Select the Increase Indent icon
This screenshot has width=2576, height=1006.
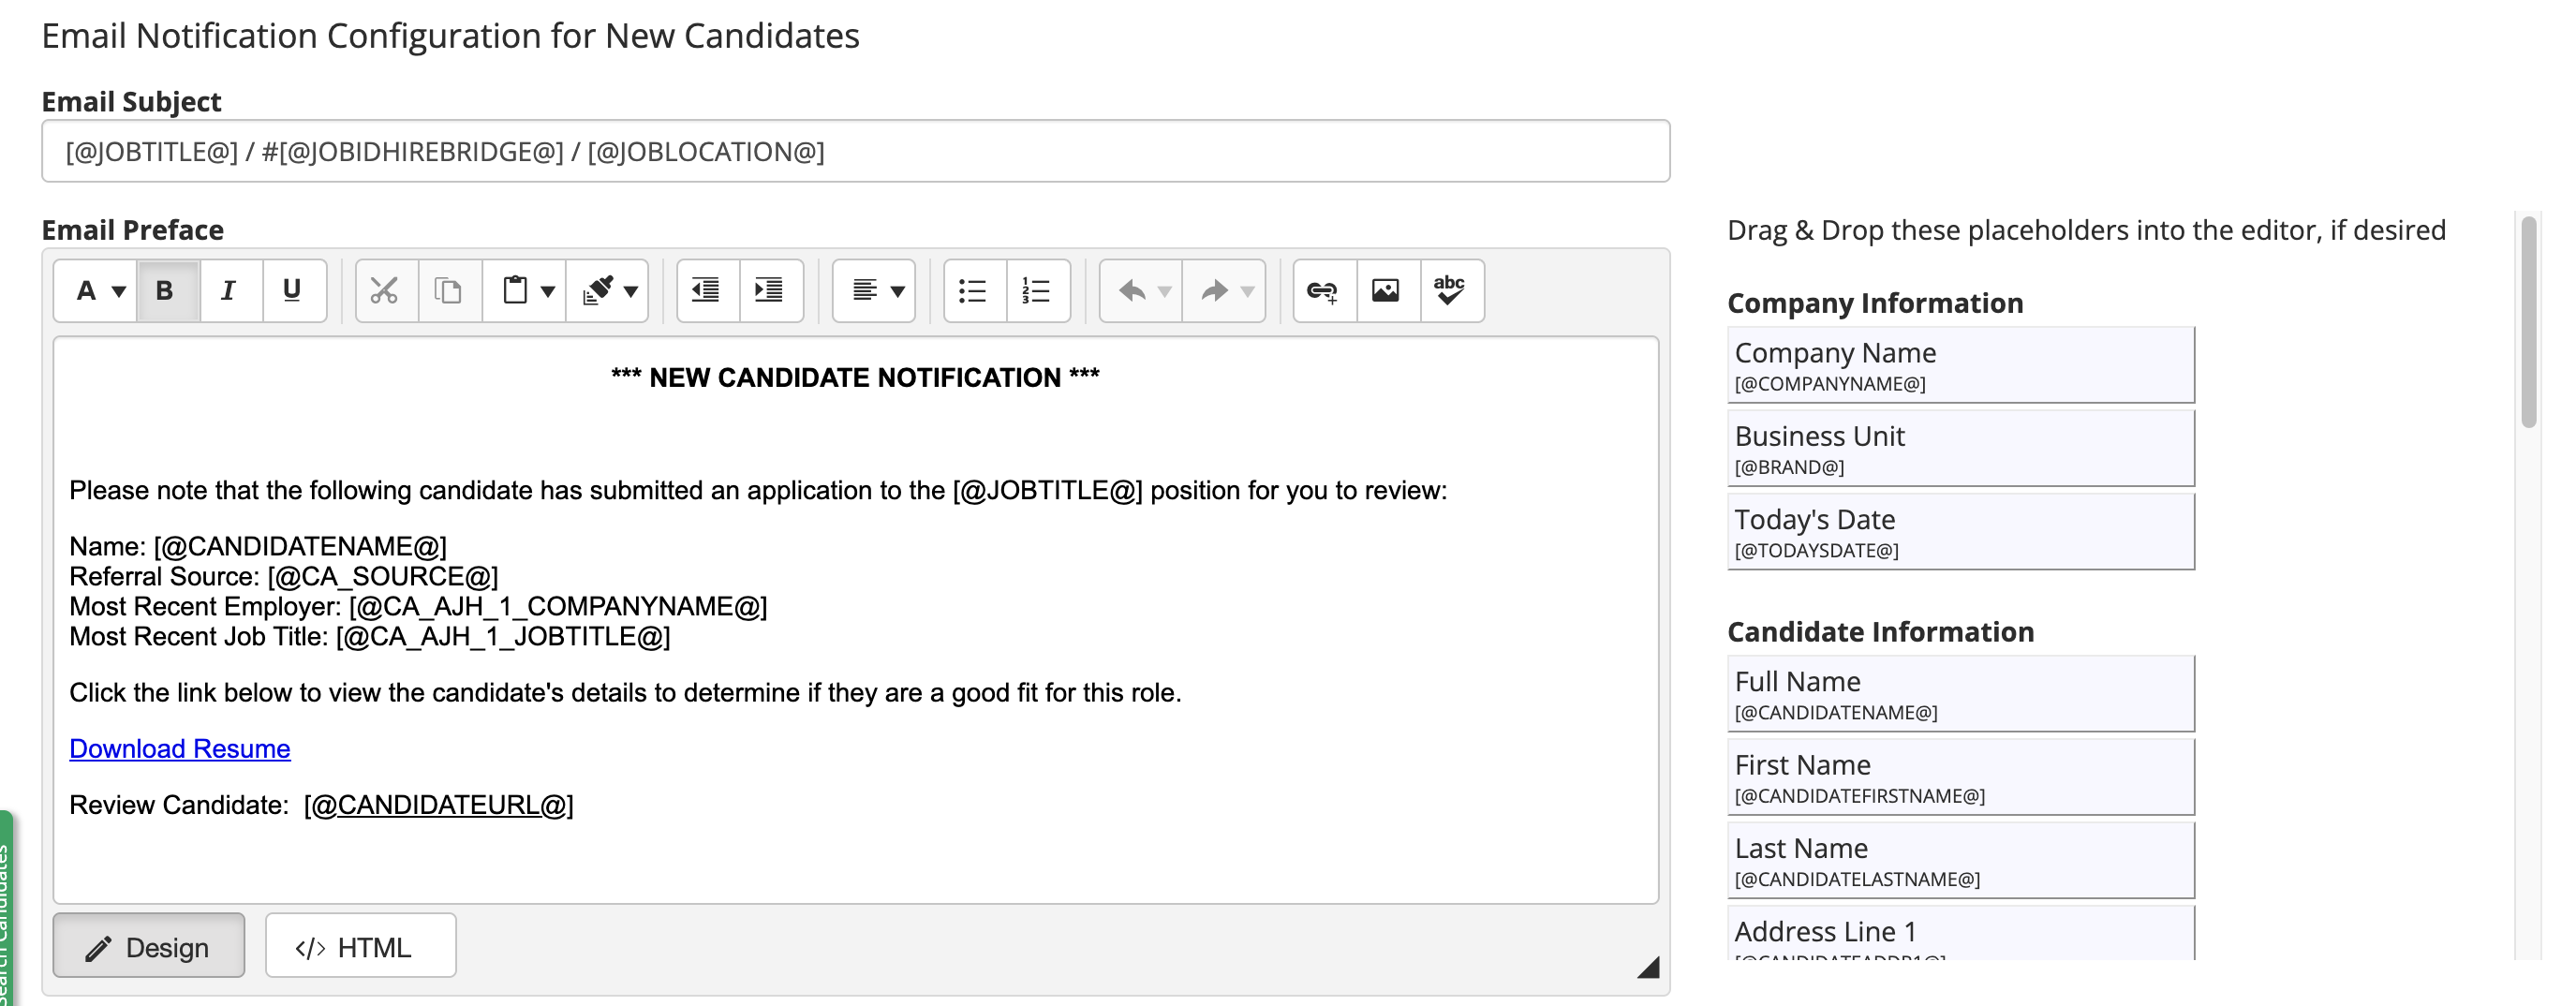click(x=768, y=291)
